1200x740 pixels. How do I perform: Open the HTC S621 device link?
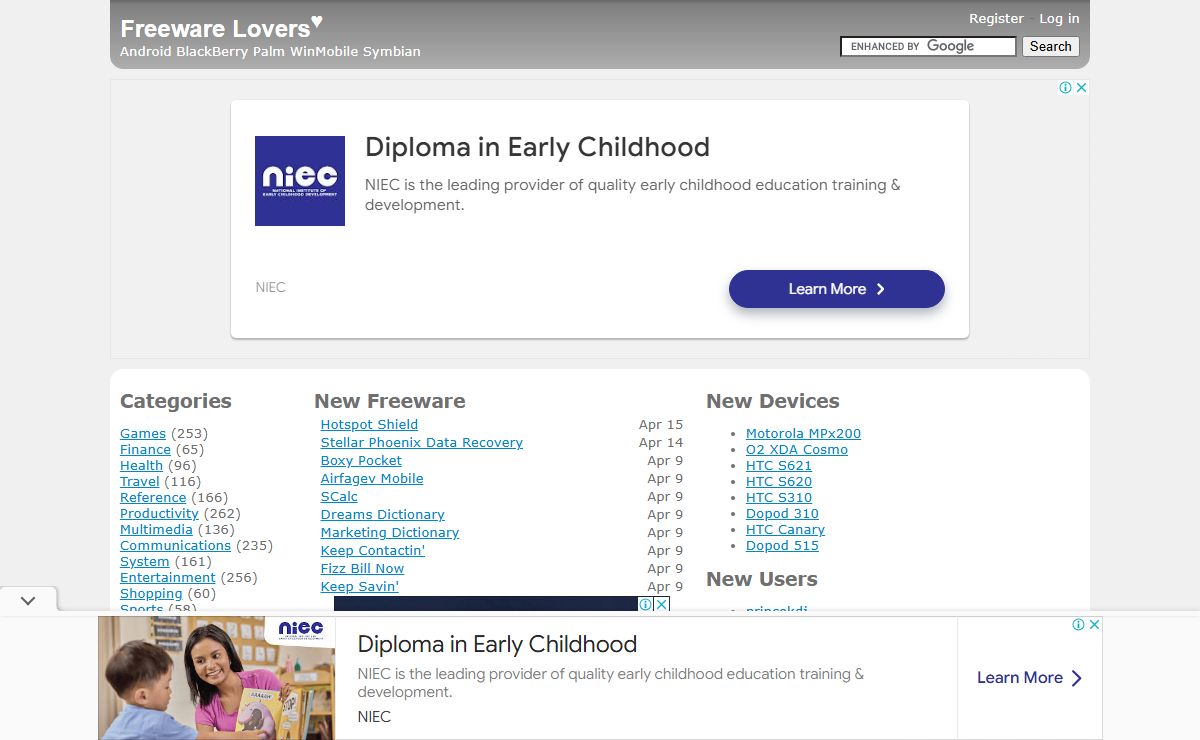tap(779, 465)
